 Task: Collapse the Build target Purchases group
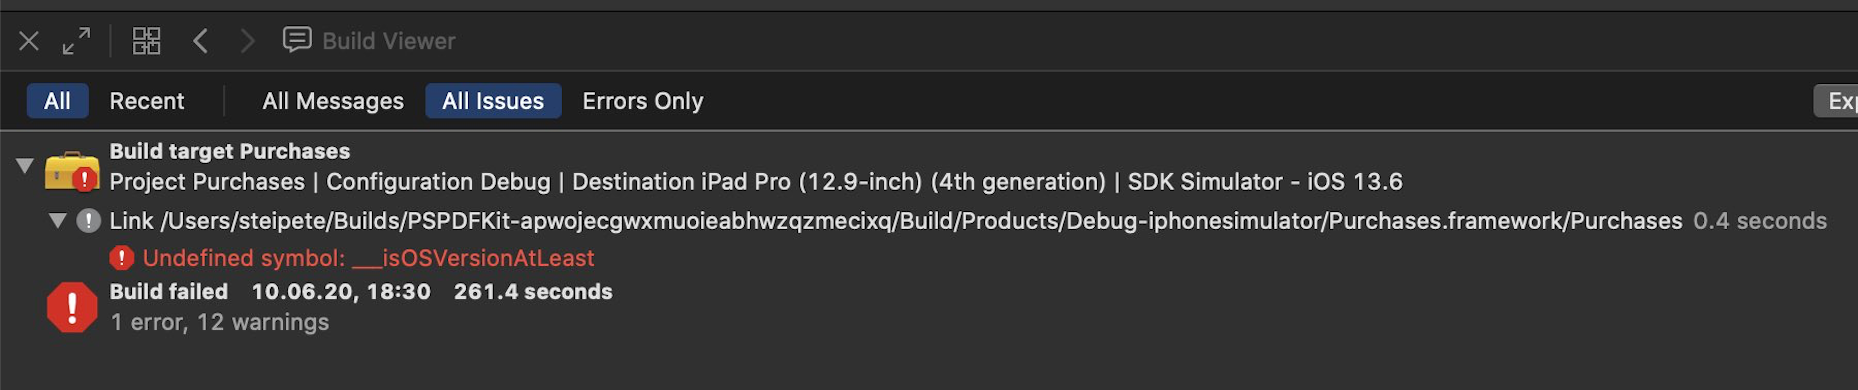tap(25, 166)
